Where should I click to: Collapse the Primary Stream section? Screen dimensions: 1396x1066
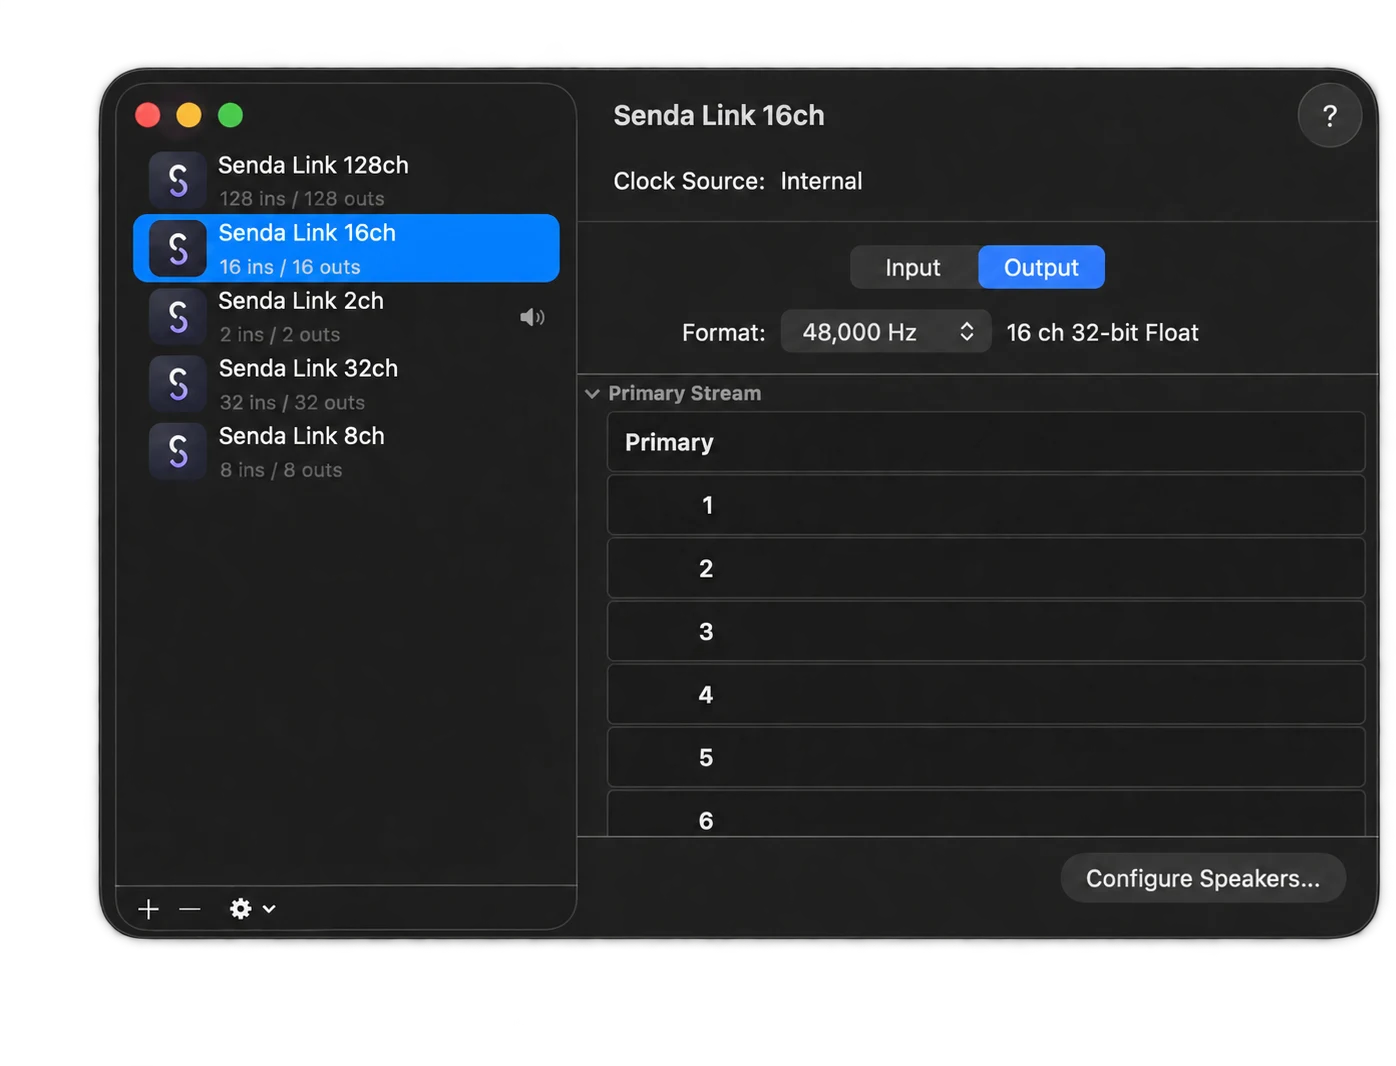coord(592,394)
